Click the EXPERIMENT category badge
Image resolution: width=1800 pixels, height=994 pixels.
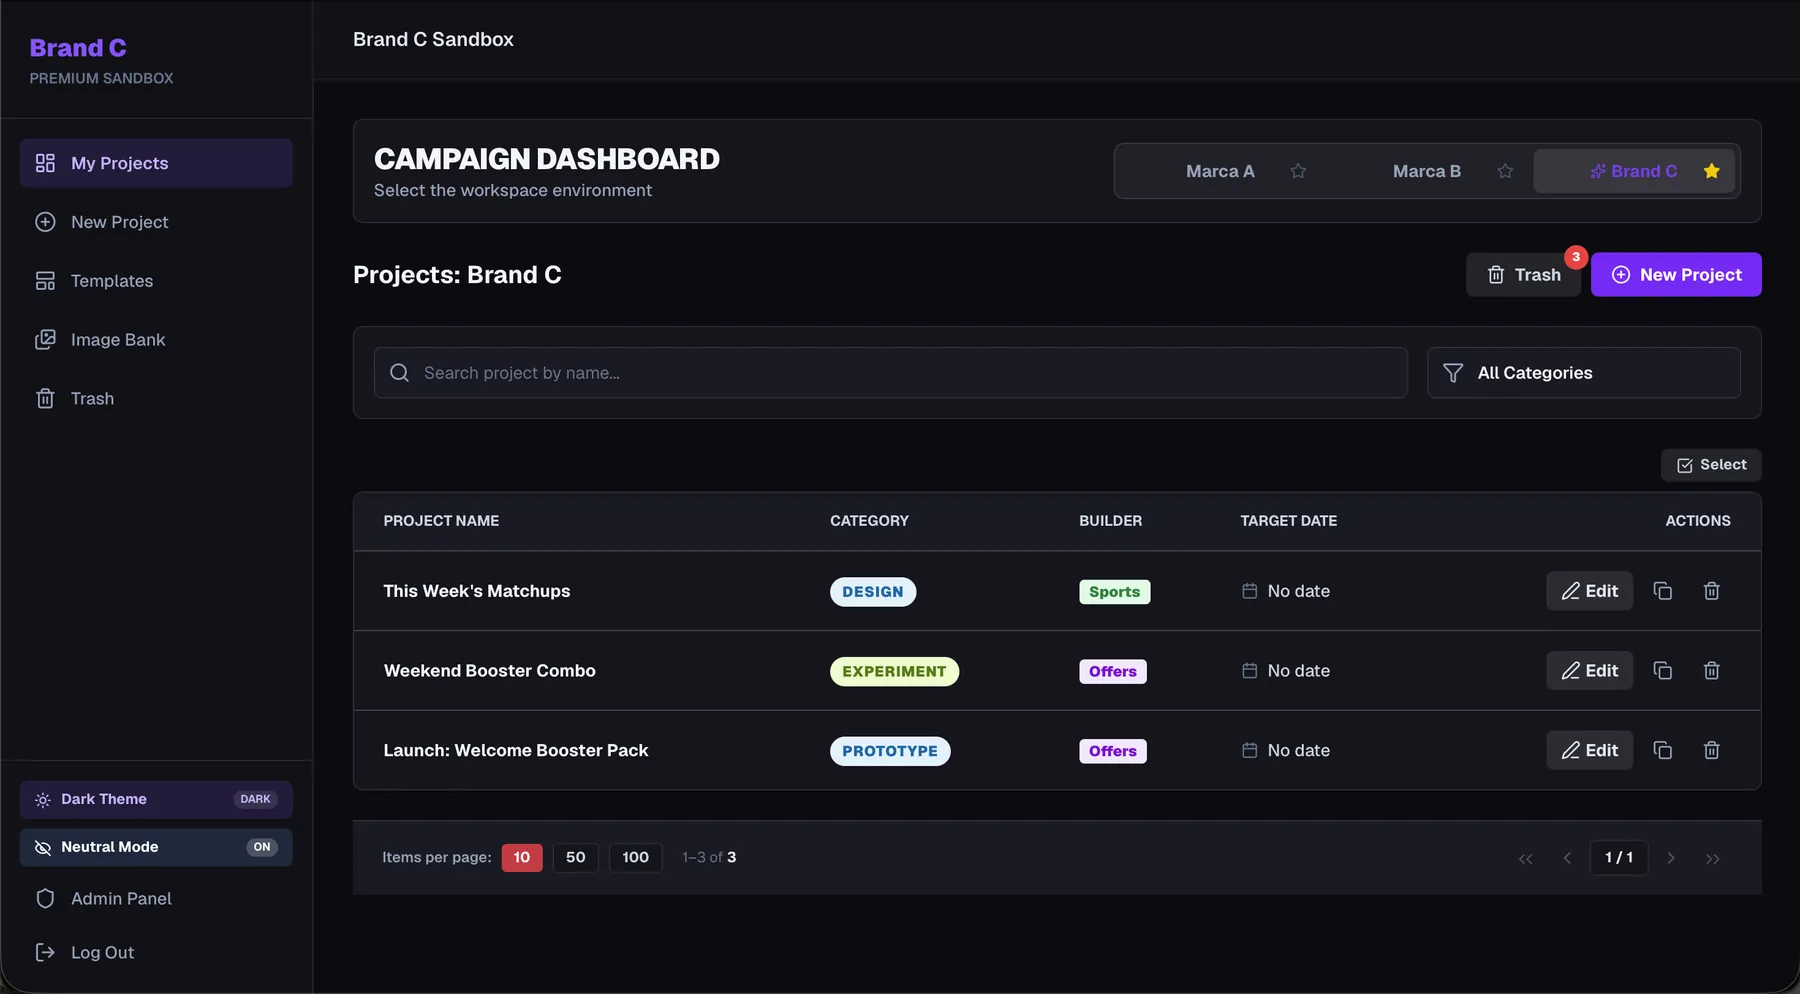point(894,671)
